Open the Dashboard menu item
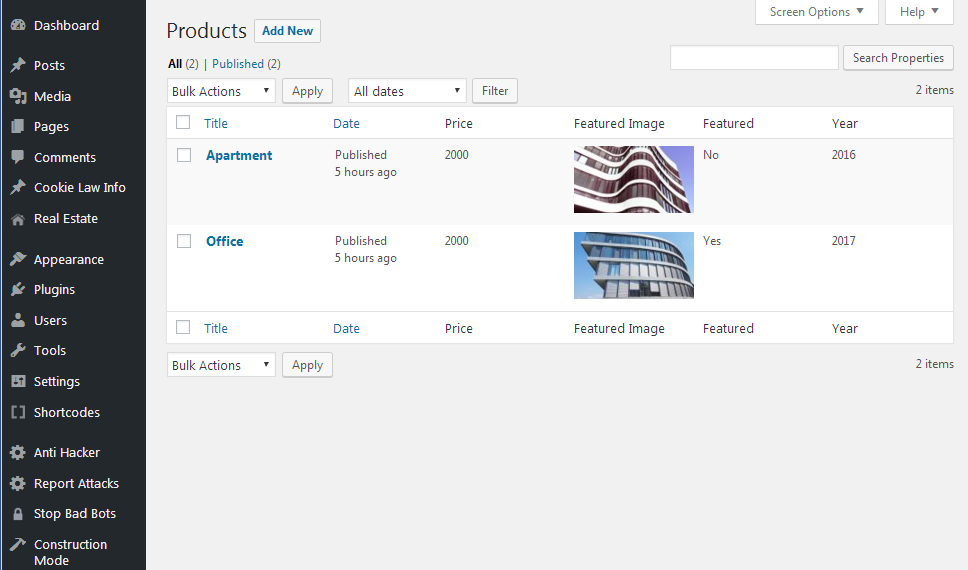The height and width of the screenshot is (570, 968). pyautogui.click(x=66, y=25)
